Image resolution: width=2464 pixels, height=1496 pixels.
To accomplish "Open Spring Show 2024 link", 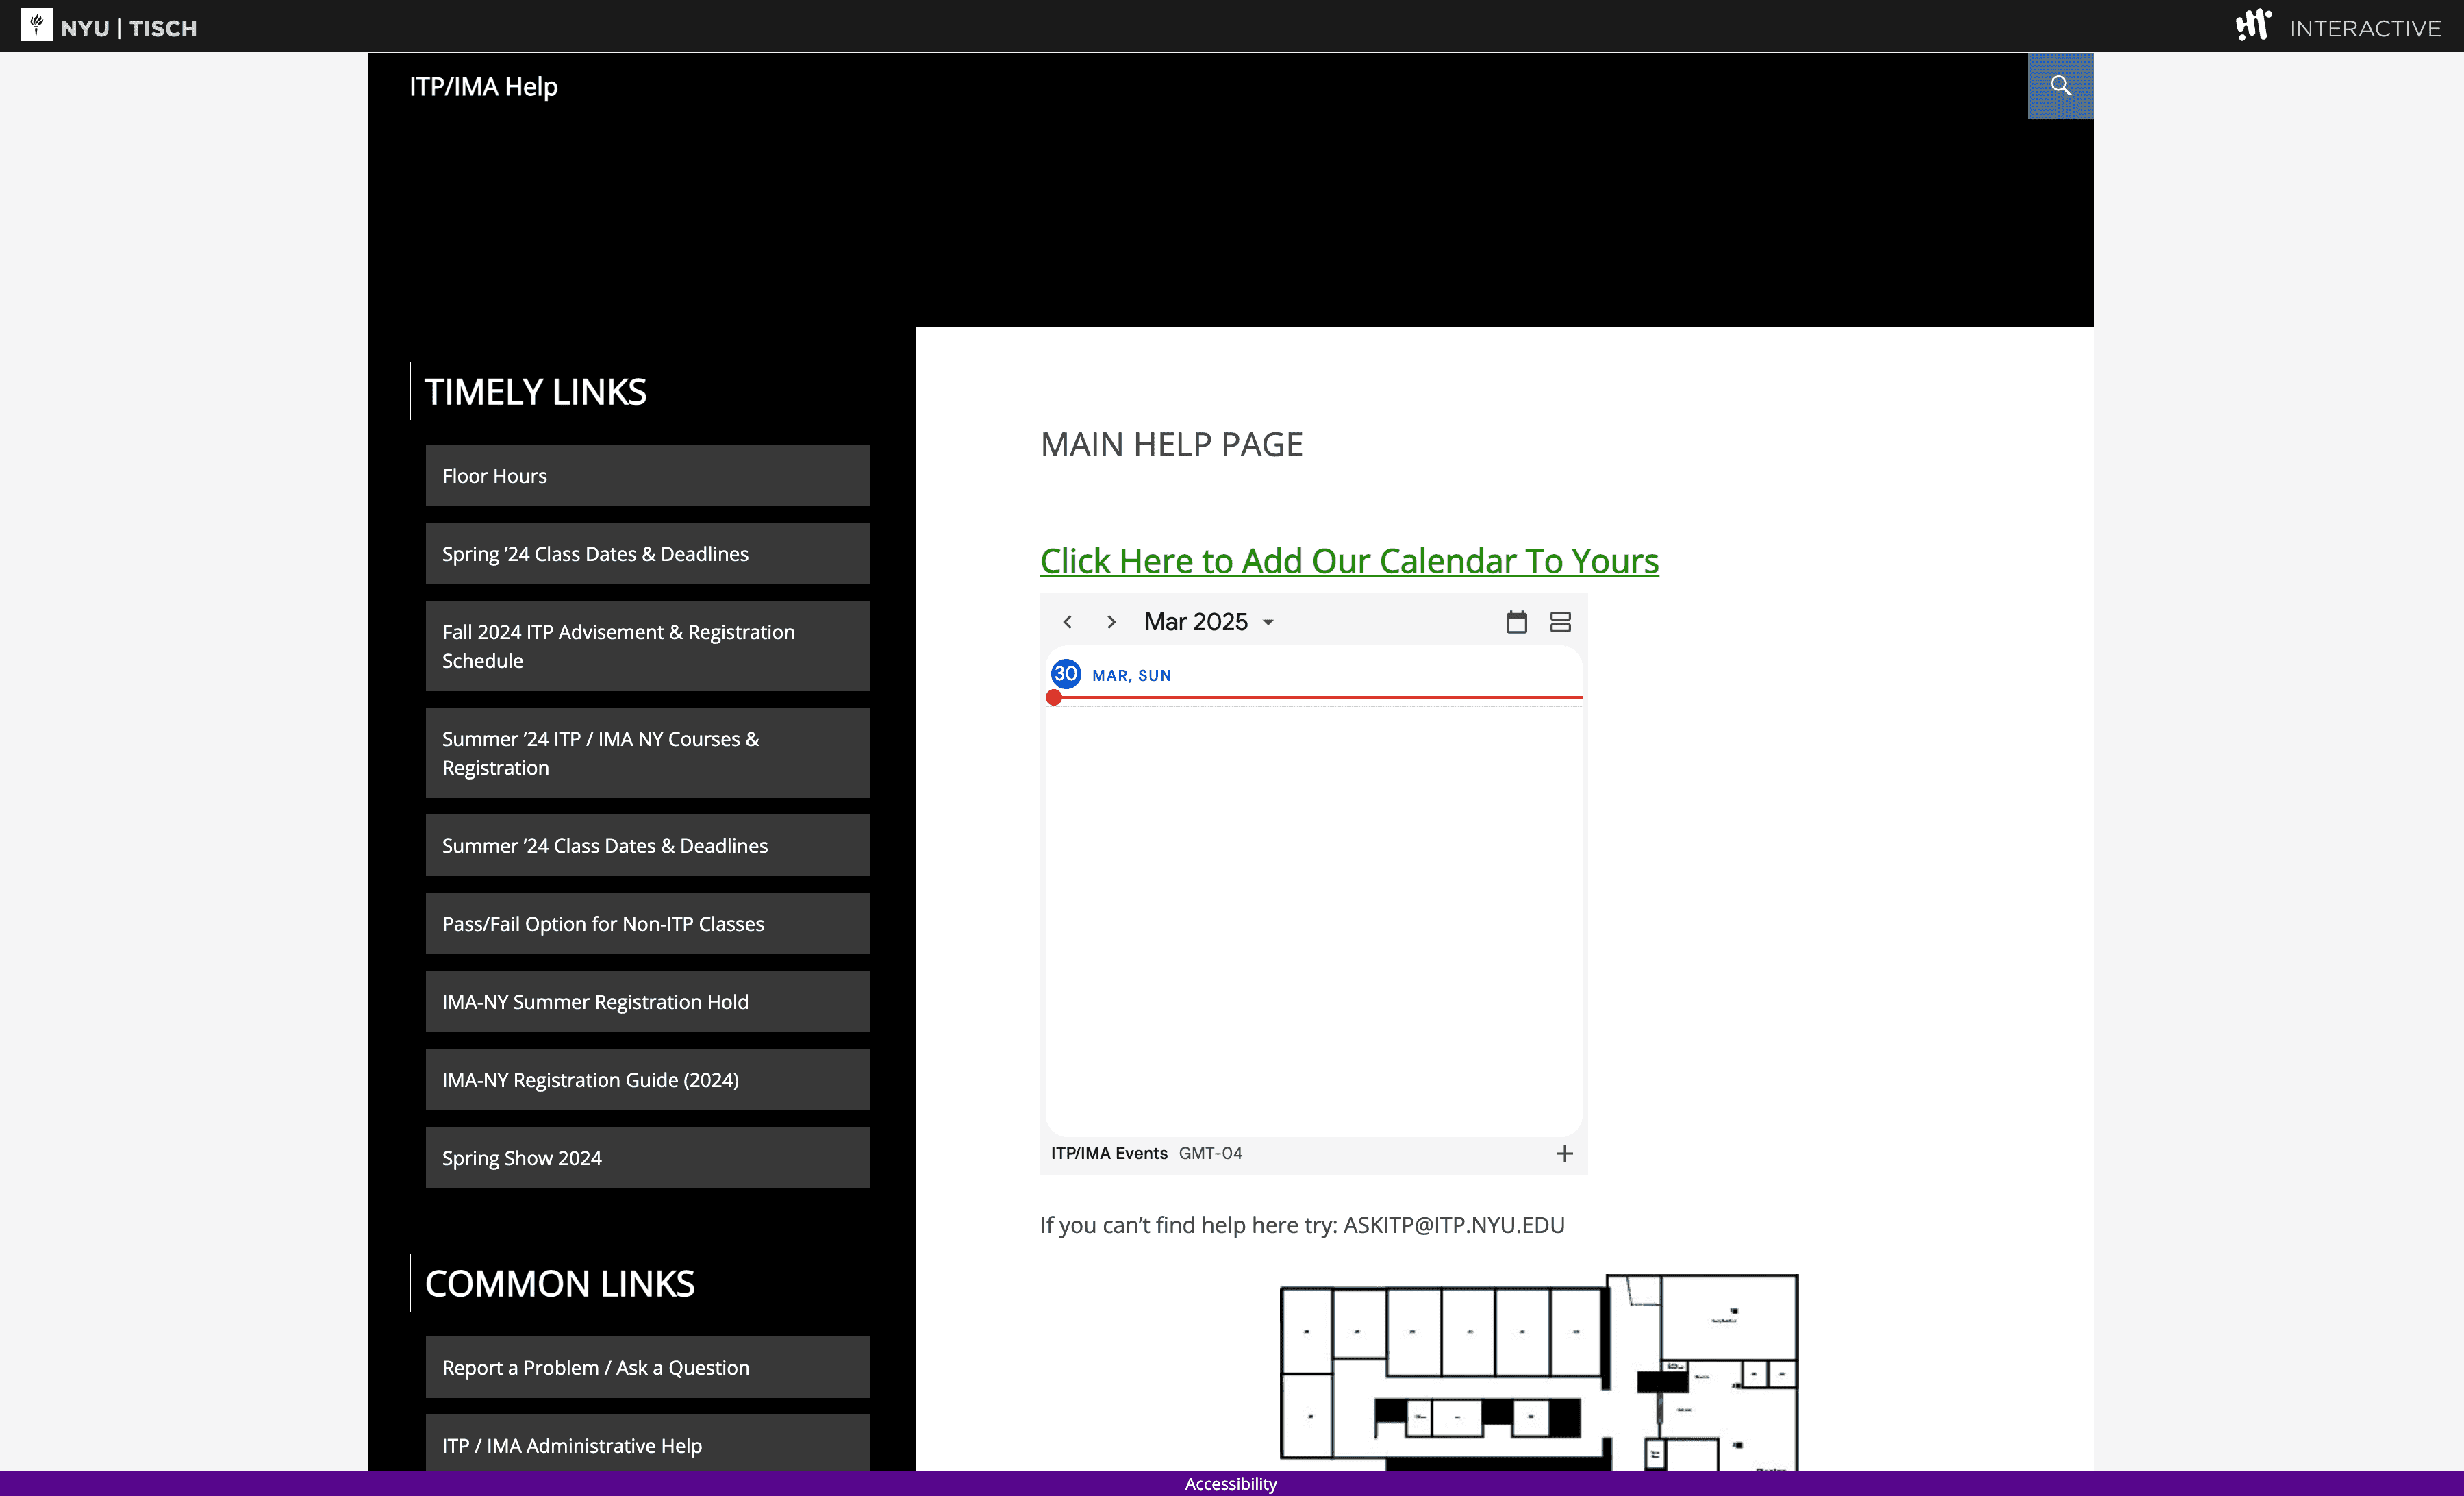I will click(647, 1158).
